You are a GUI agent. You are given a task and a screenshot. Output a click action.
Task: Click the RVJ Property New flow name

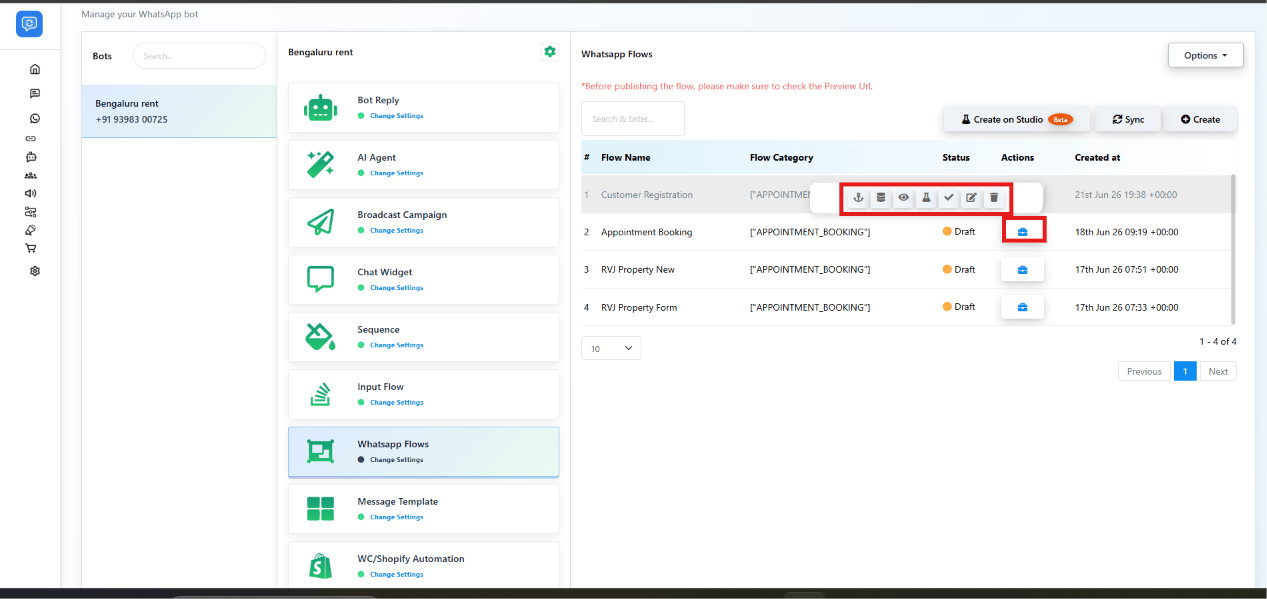point(638,270)
